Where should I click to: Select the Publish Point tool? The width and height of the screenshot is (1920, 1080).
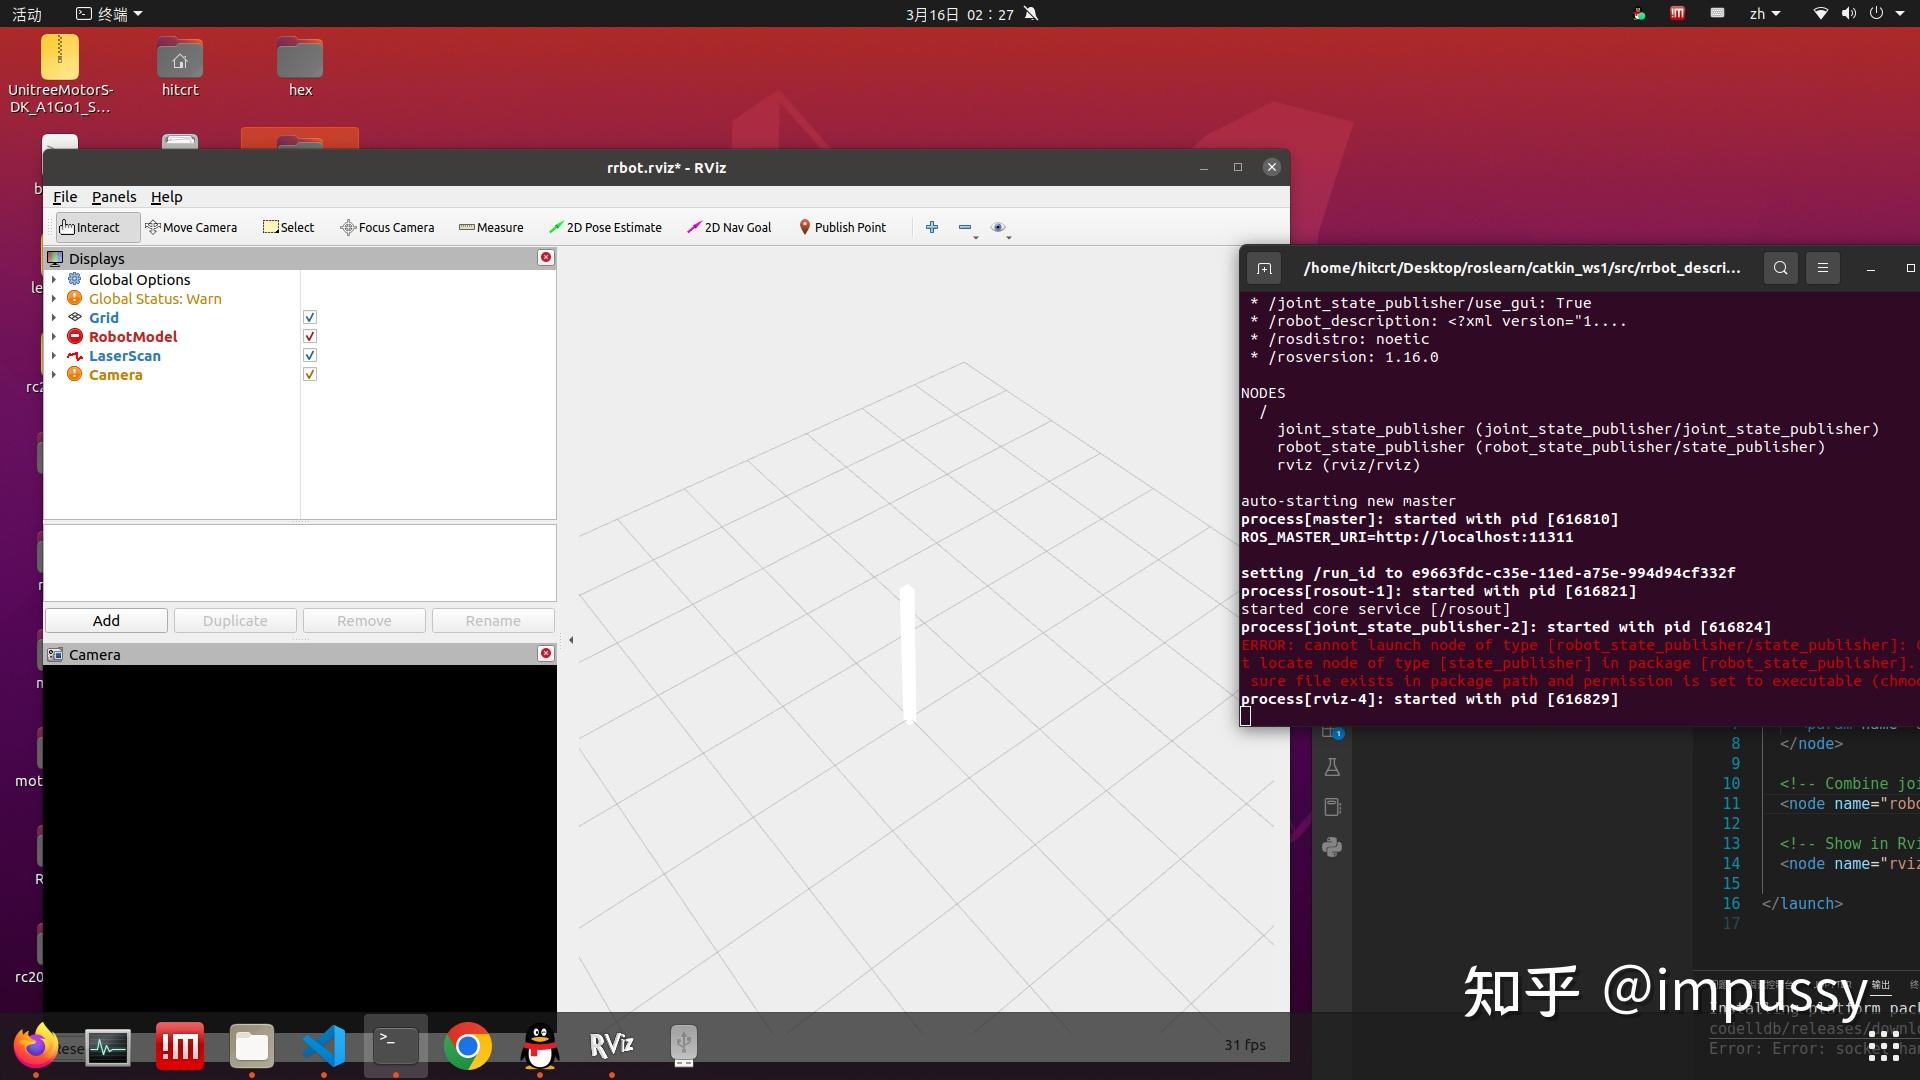click(842, 227)
